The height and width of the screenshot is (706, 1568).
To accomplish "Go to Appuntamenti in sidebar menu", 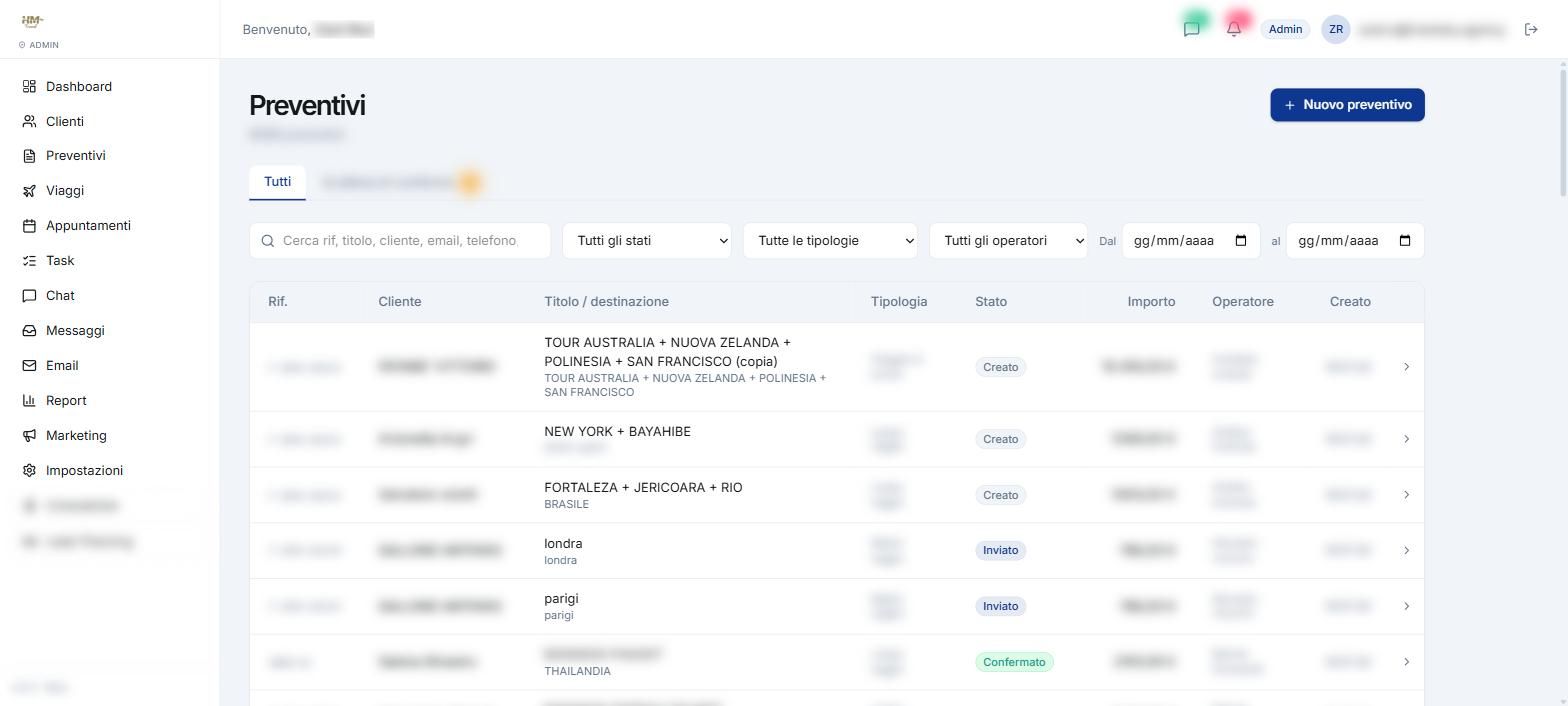I will (x=88, y=226).
